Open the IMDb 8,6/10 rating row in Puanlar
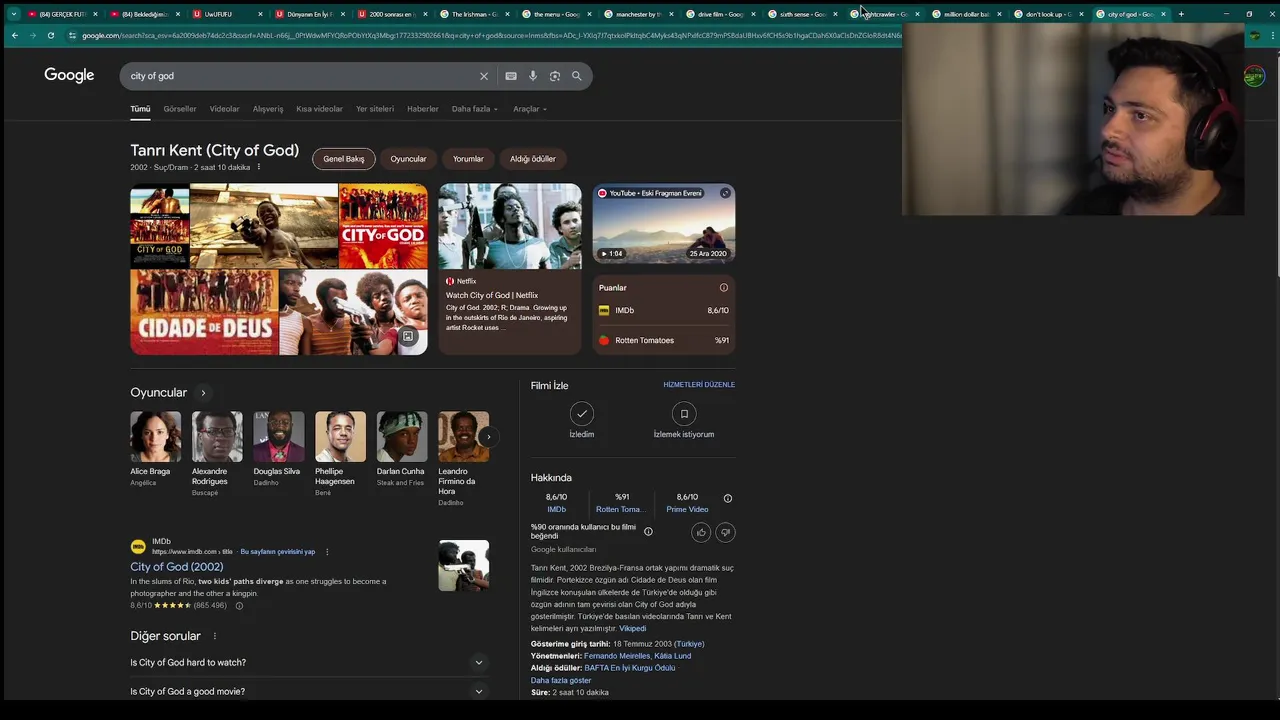This screenshot has height=720, width=1280. (x=664, y=311)
